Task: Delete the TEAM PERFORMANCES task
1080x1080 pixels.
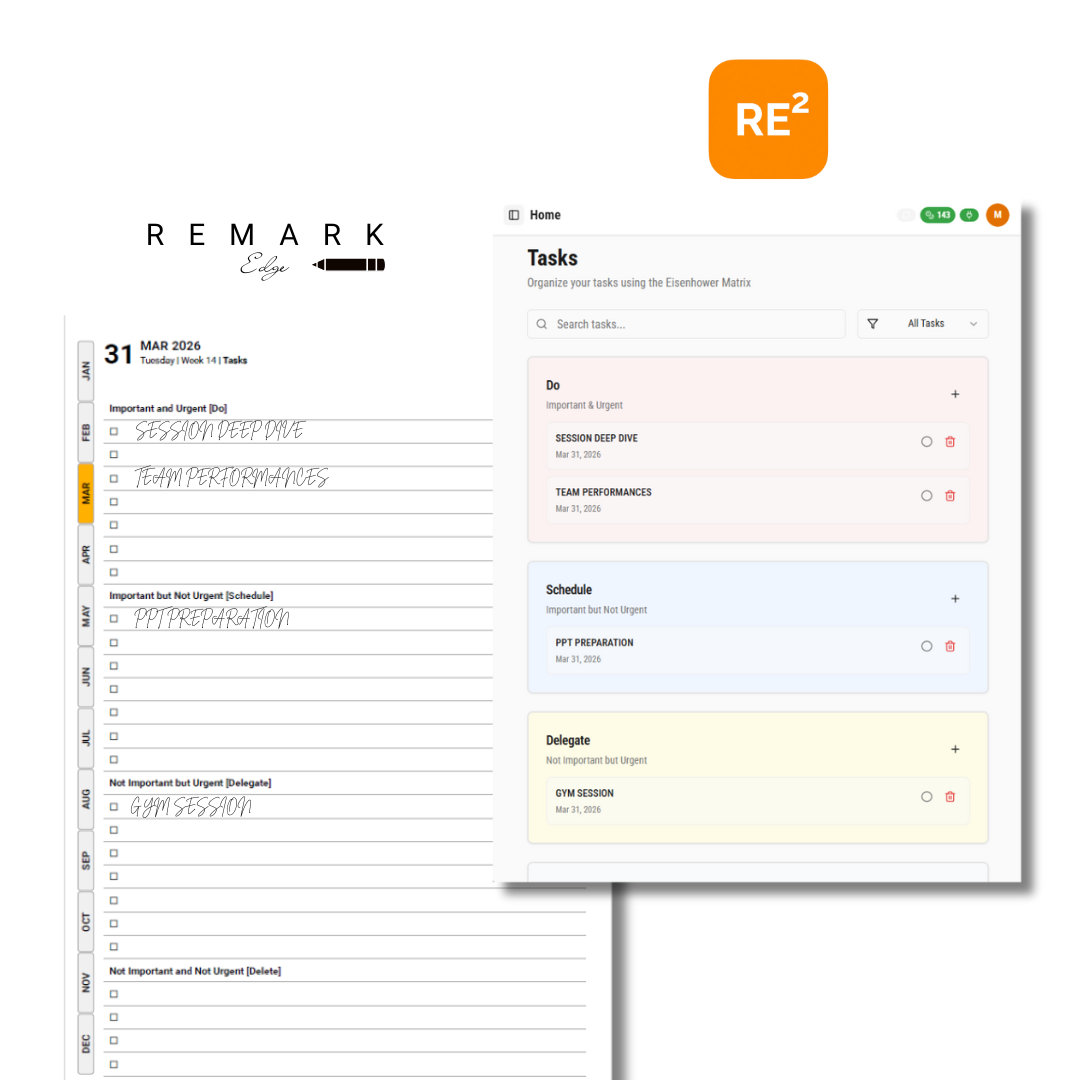Action: [x=950, y=495]
